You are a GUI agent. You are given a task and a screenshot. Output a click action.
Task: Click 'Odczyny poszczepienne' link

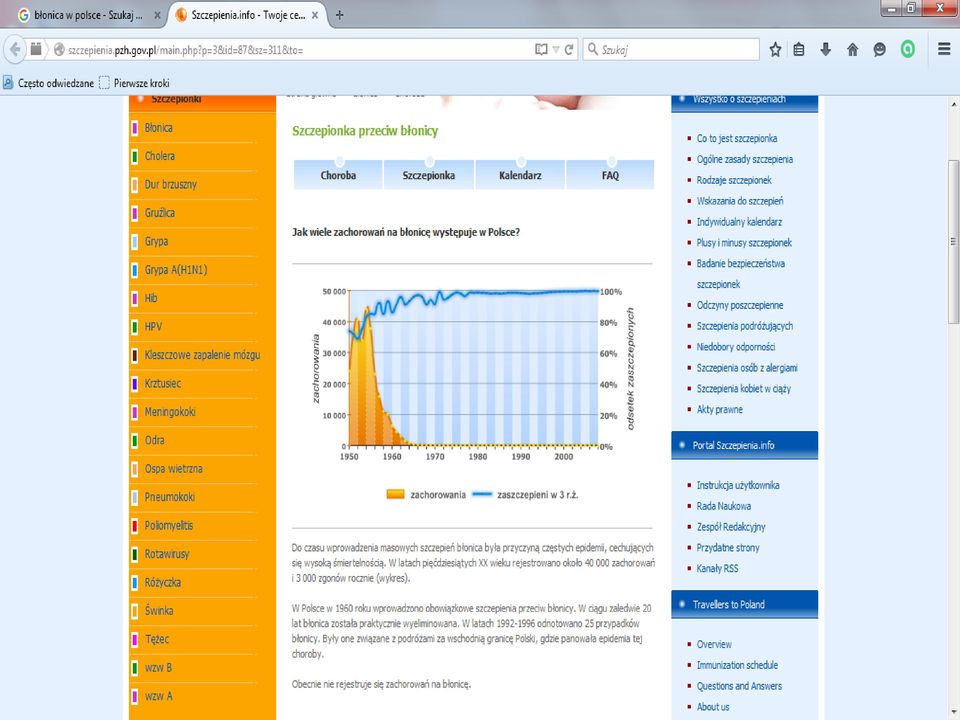click(x=740, y=305)
